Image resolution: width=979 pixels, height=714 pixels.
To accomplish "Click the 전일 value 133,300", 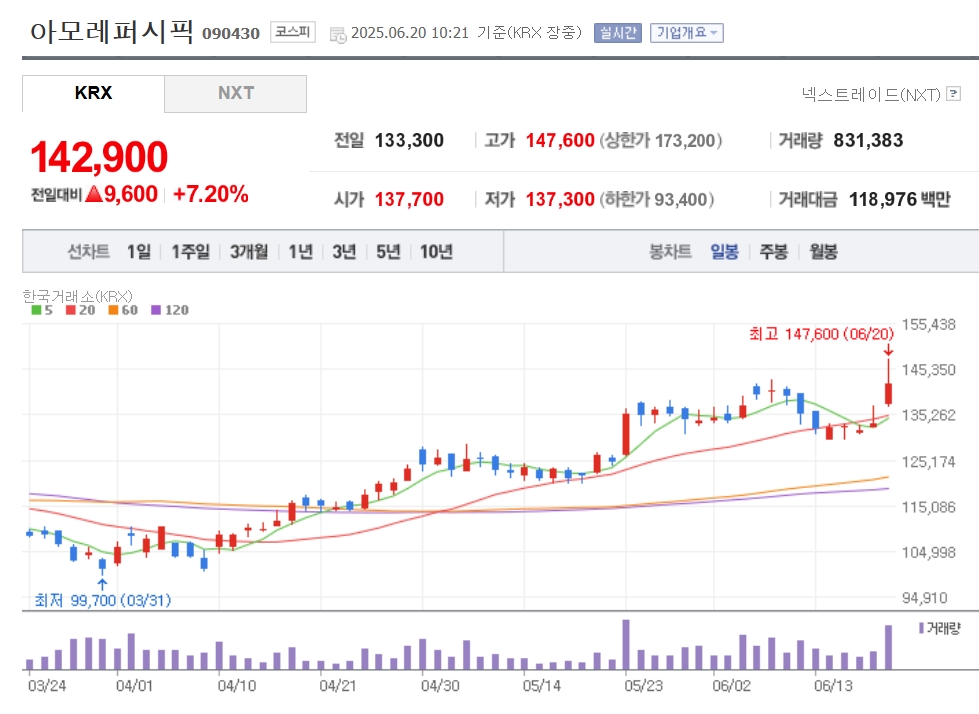I will pos(409,140).
